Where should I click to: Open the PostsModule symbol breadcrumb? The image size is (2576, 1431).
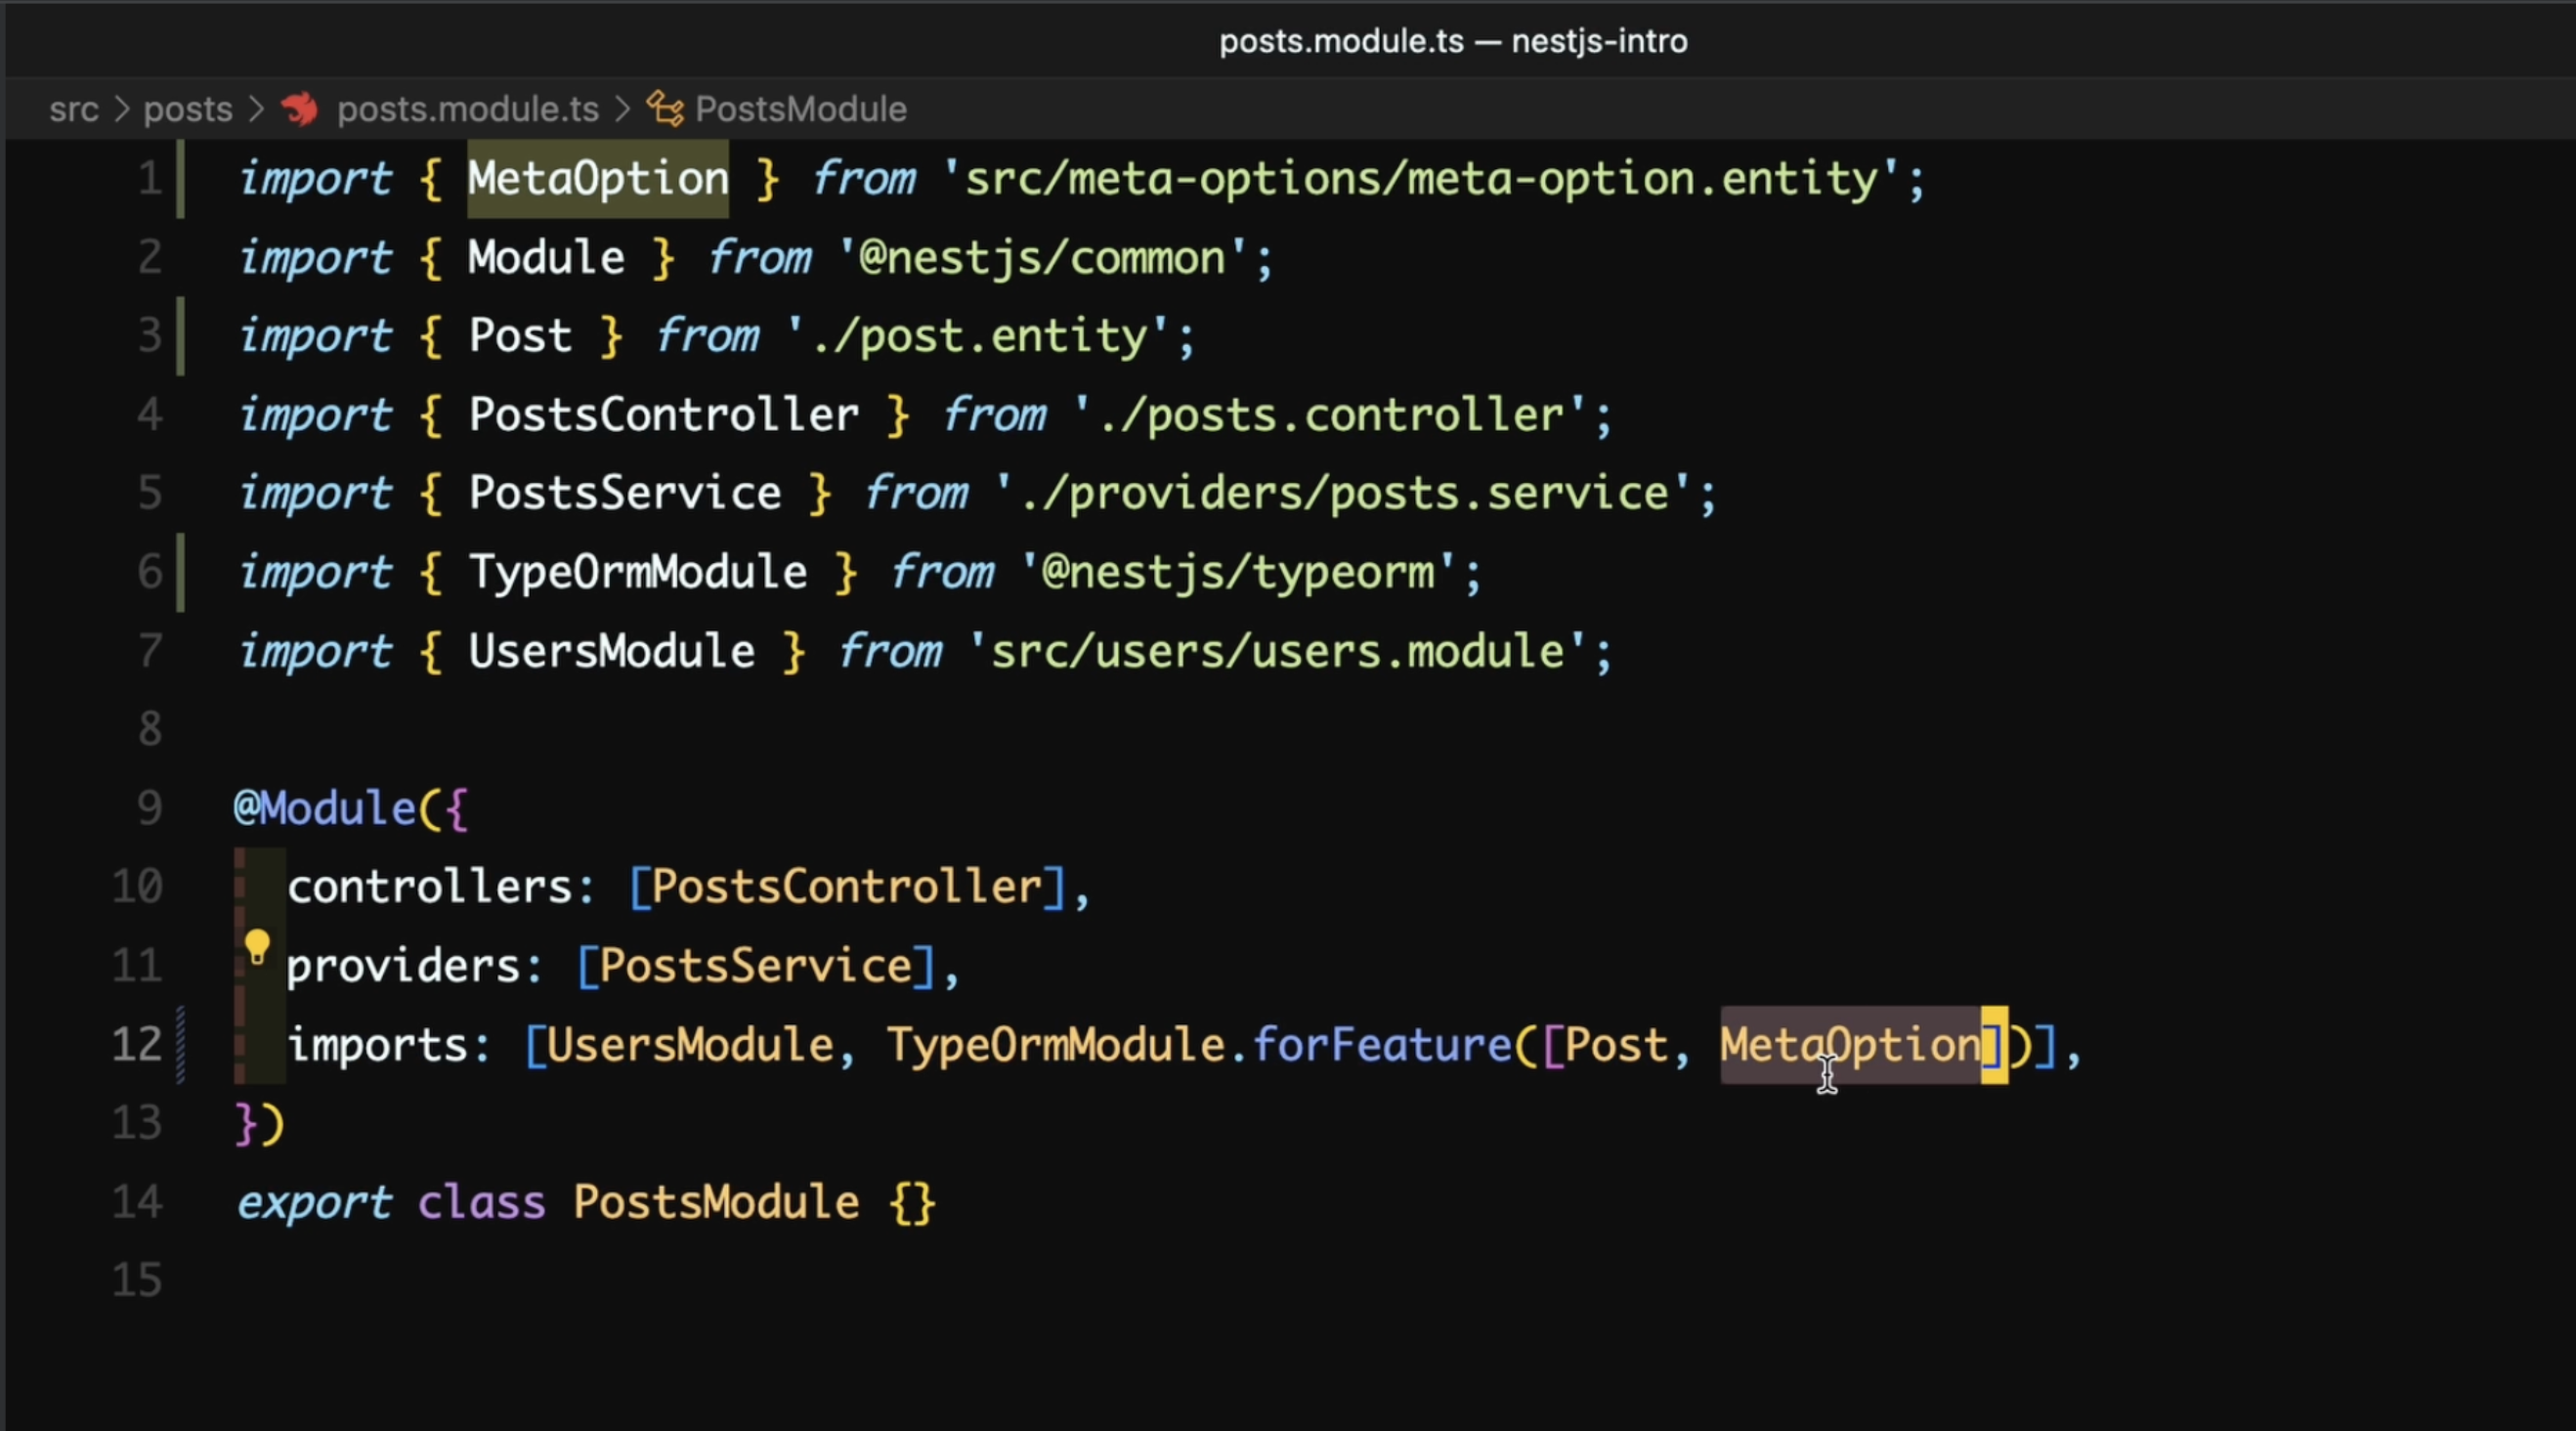pyautogui.click(x=801, y=108)
